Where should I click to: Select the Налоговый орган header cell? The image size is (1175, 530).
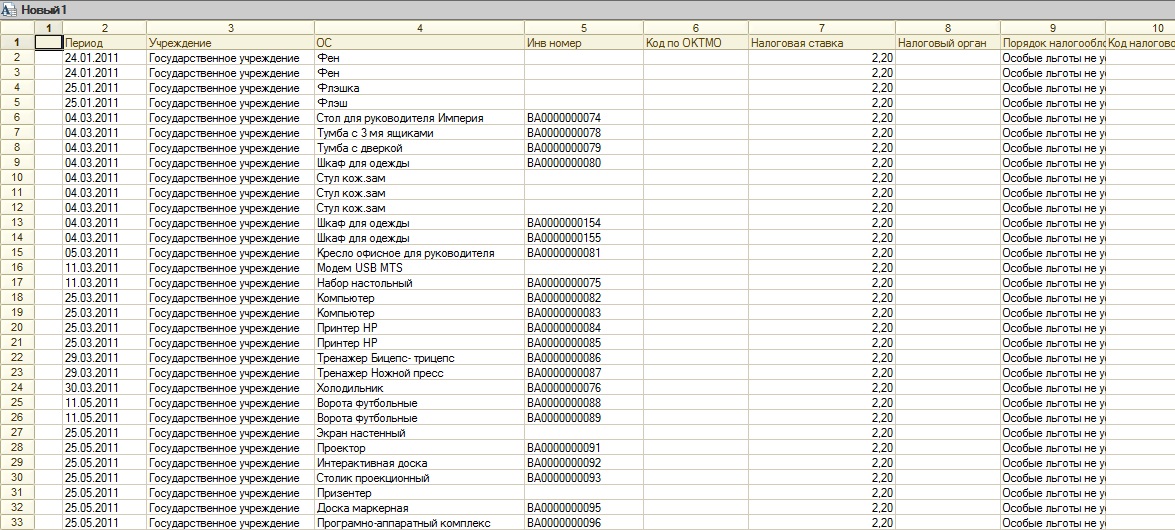pos(947,43)
